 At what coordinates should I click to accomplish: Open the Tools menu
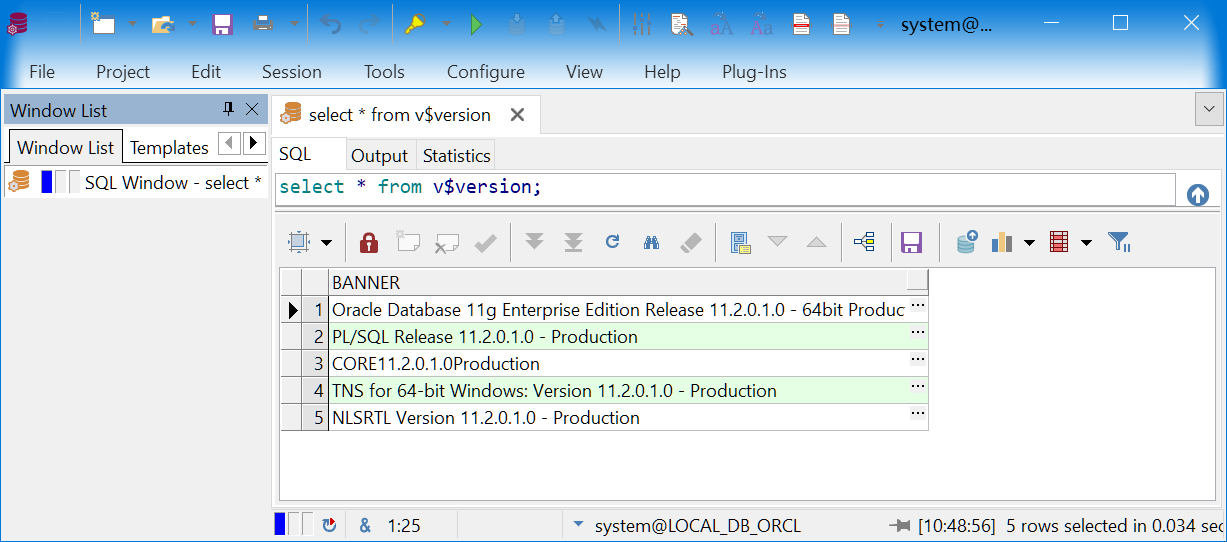coord(384,72)
